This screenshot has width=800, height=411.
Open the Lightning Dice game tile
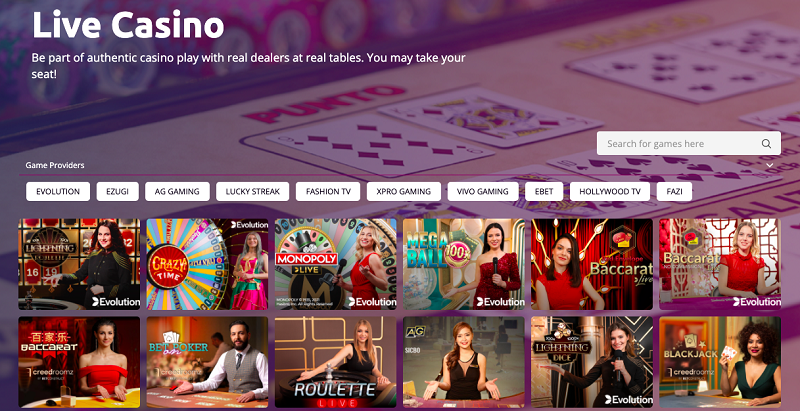[x=592, y=362]
